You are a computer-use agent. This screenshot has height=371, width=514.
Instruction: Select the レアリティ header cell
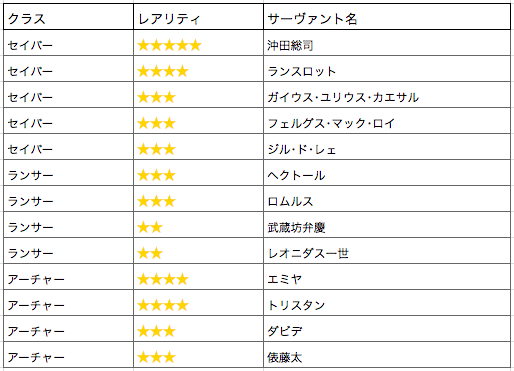point(198,17)
